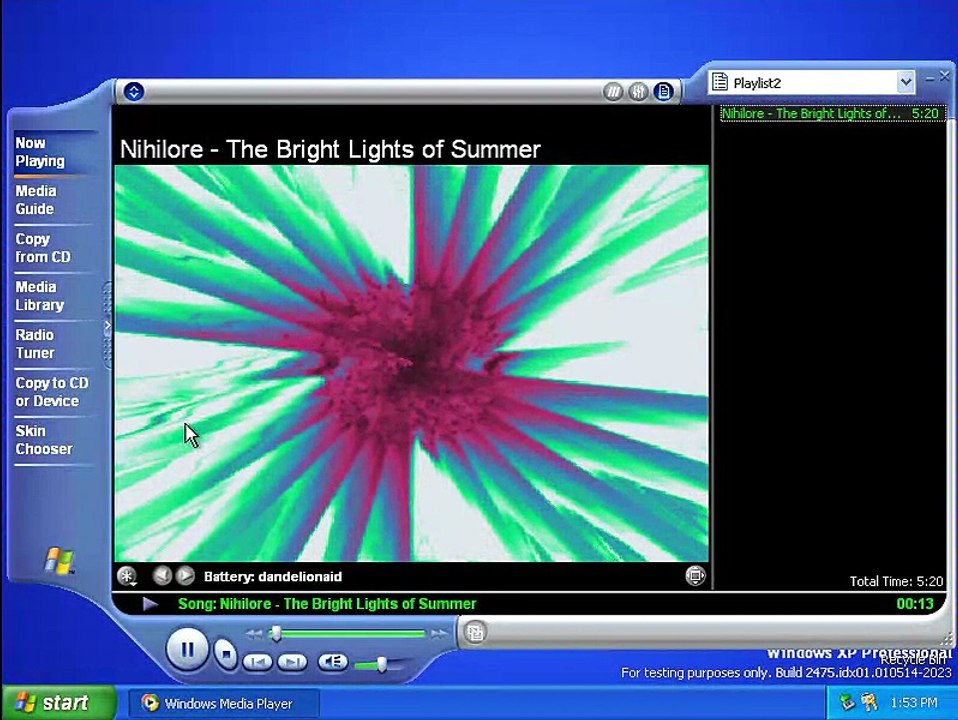Open the Copy to CD or Device tab
This screenshot has width=958, height=720.
52,392
